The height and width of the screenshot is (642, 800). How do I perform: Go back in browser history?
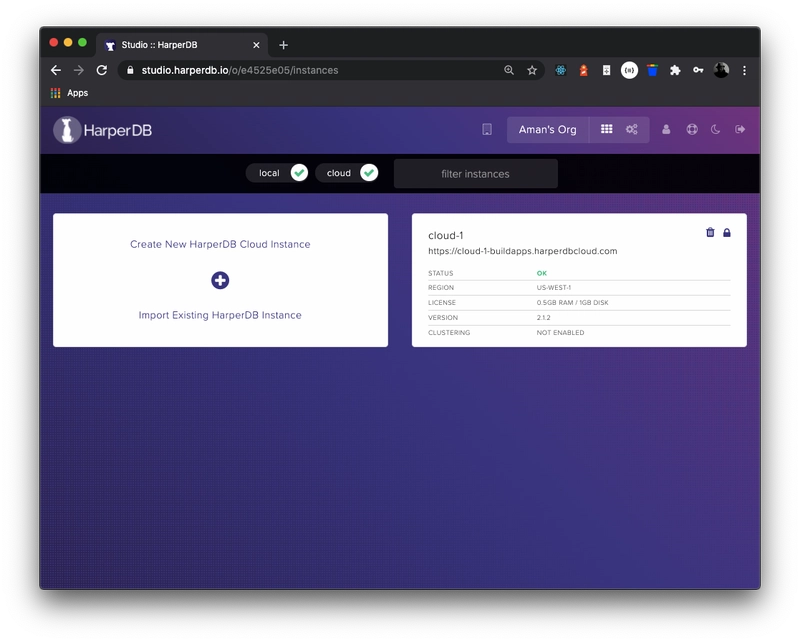[56, 70]
